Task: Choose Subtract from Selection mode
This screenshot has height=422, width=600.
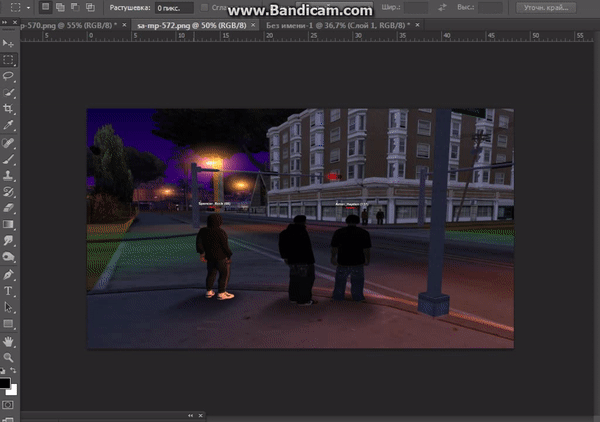Action: pyautogui.click(x=75, y=7)
